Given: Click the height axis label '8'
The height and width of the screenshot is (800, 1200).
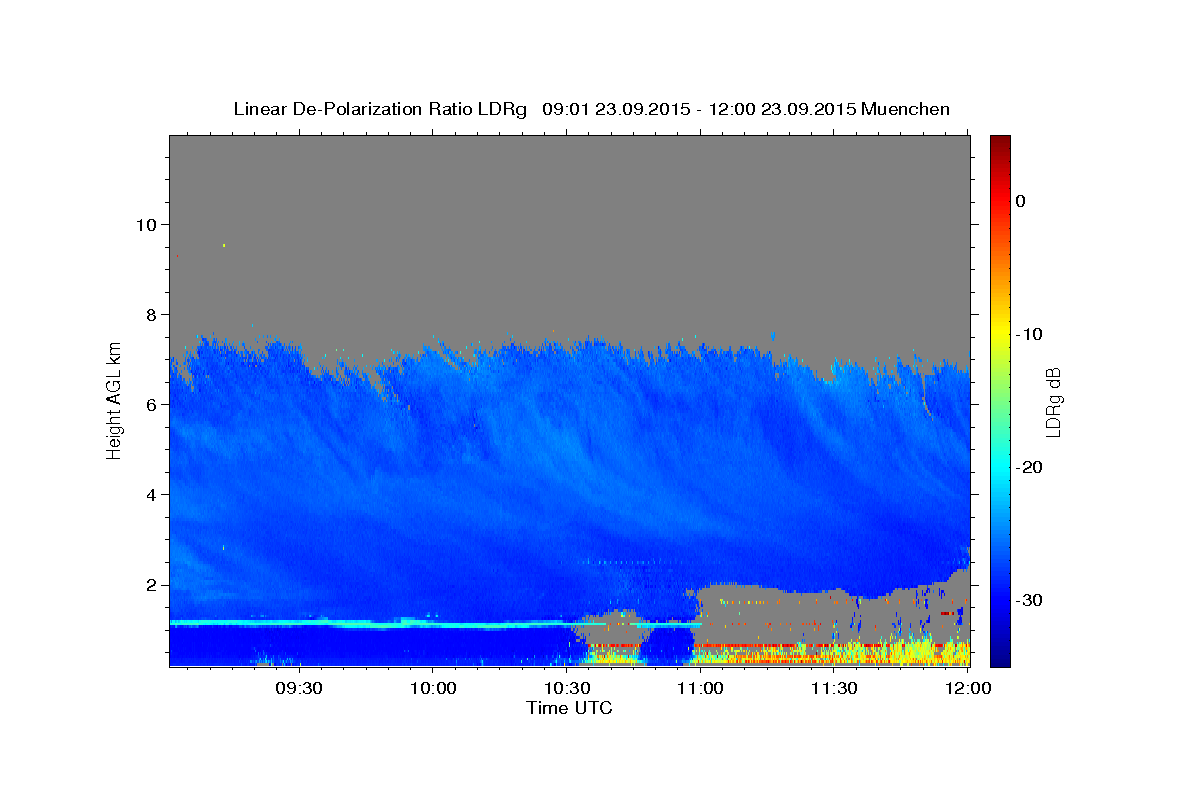Looking at the screenshot, I should point(150,314).
